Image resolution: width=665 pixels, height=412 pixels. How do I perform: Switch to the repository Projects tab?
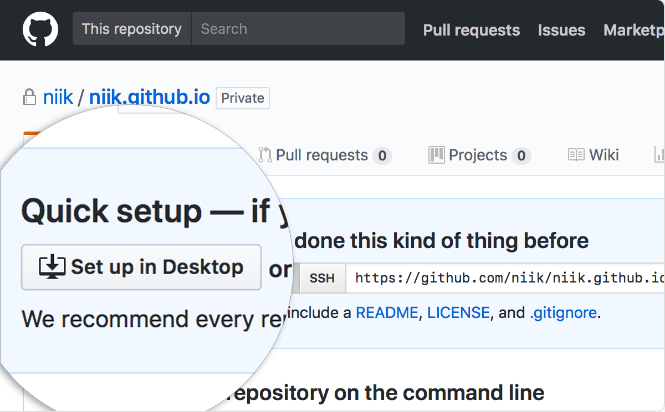pyautogui.click(x=478, y=155)
